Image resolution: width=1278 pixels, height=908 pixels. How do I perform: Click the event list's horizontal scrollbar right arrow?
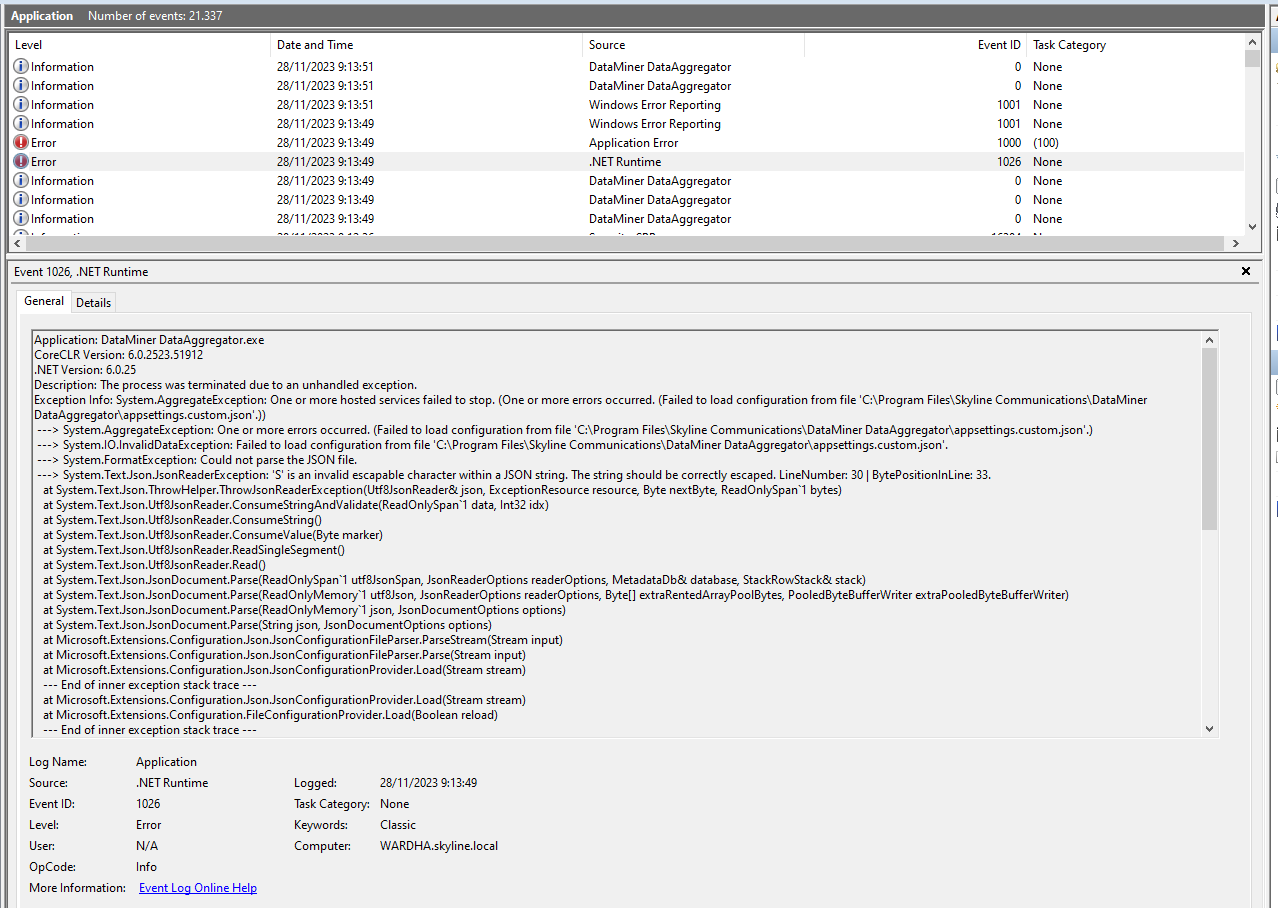tap(1236, 244)
